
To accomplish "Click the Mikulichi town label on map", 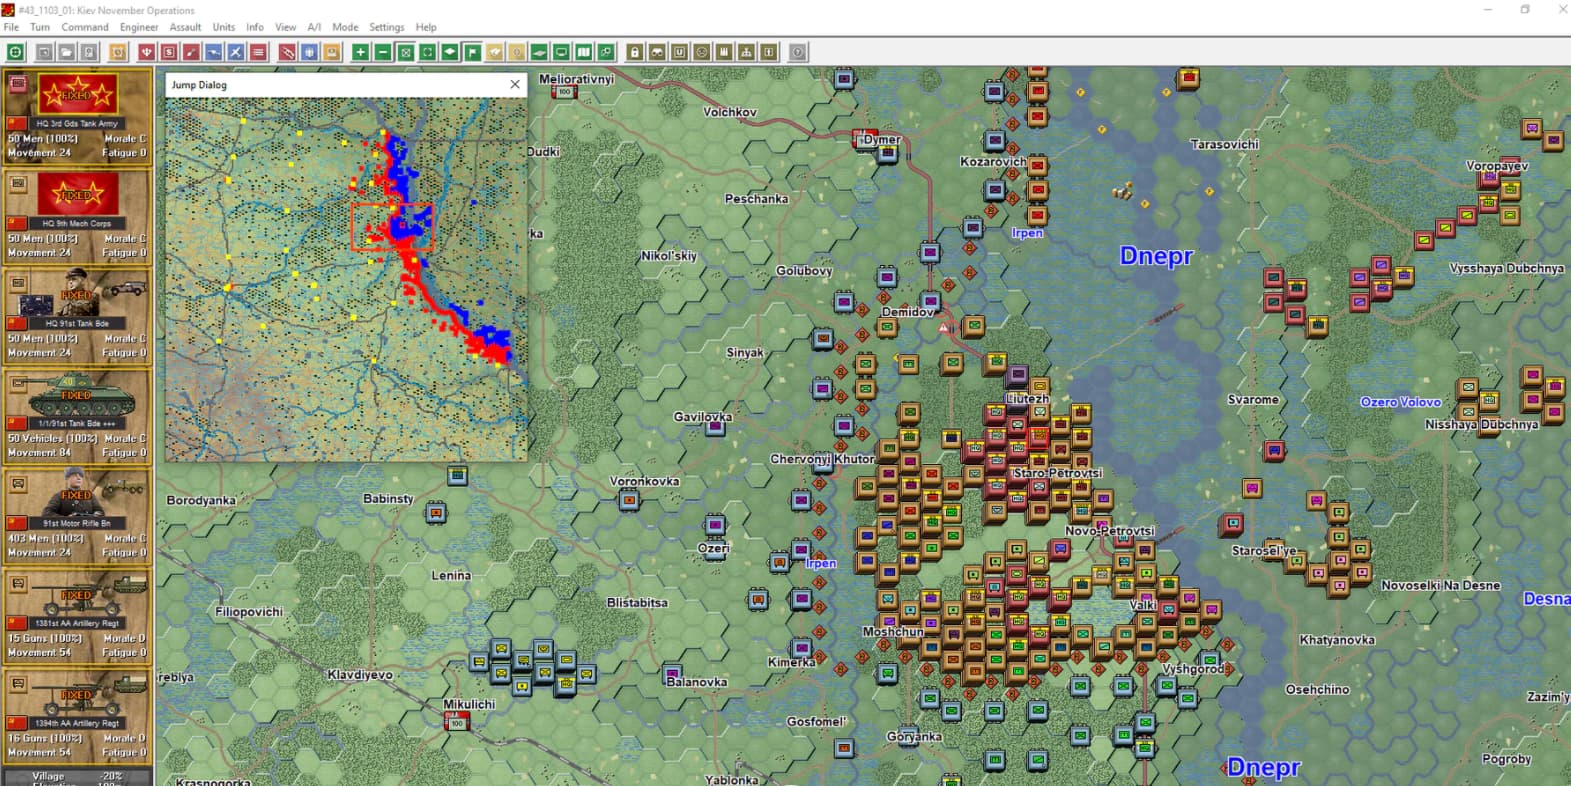I will pyautogui.click(x=469, y=704).
